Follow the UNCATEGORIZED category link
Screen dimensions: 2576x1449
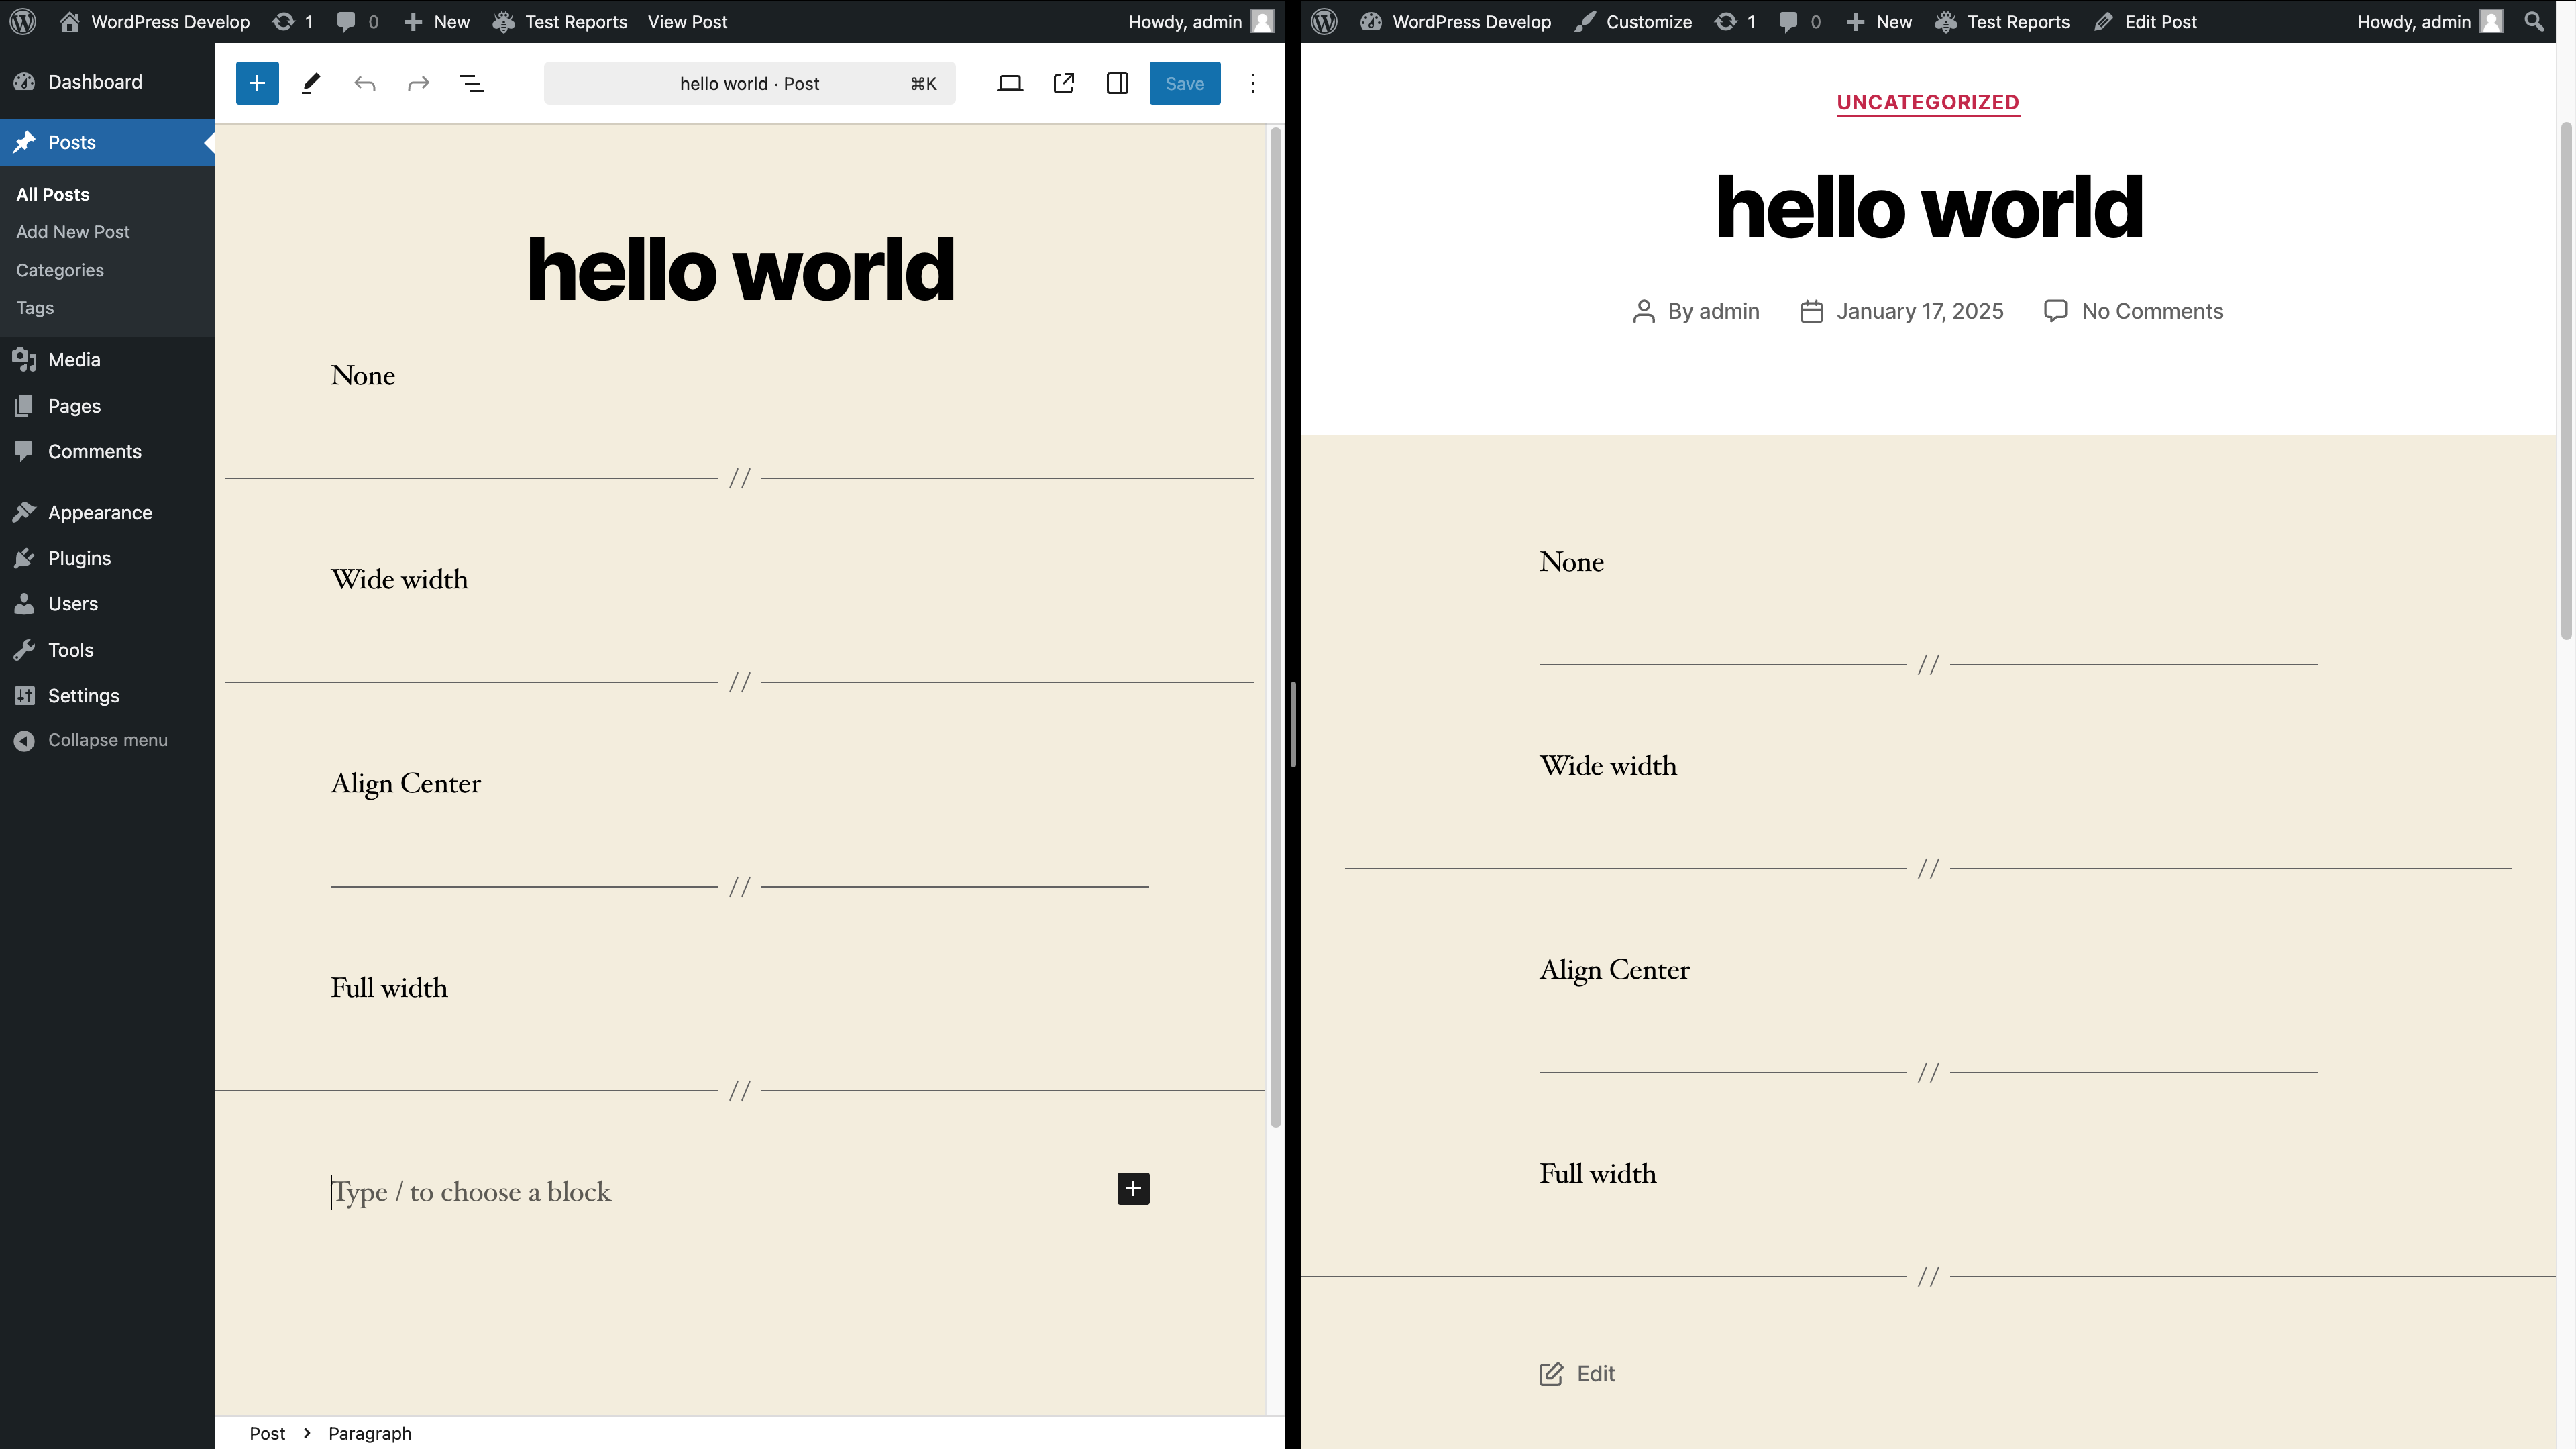click(x=1927, y=102)
